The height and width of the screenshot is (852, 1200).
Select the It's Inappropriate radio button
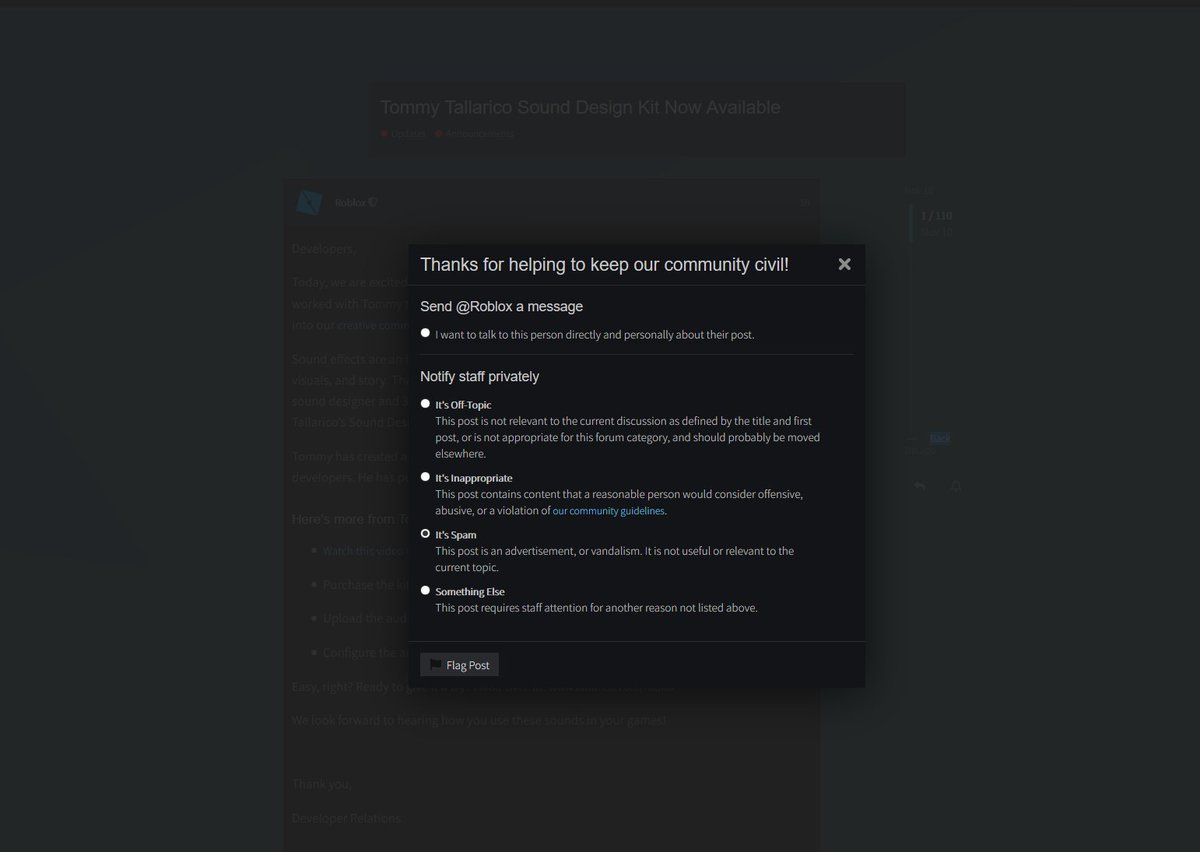425,476
